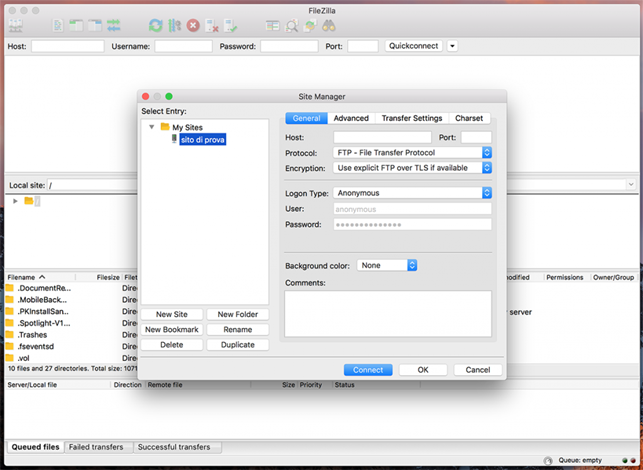The image size is (643, 470).
Task: Click the My Sites folder icon
Action: click(x=165, y=127)
